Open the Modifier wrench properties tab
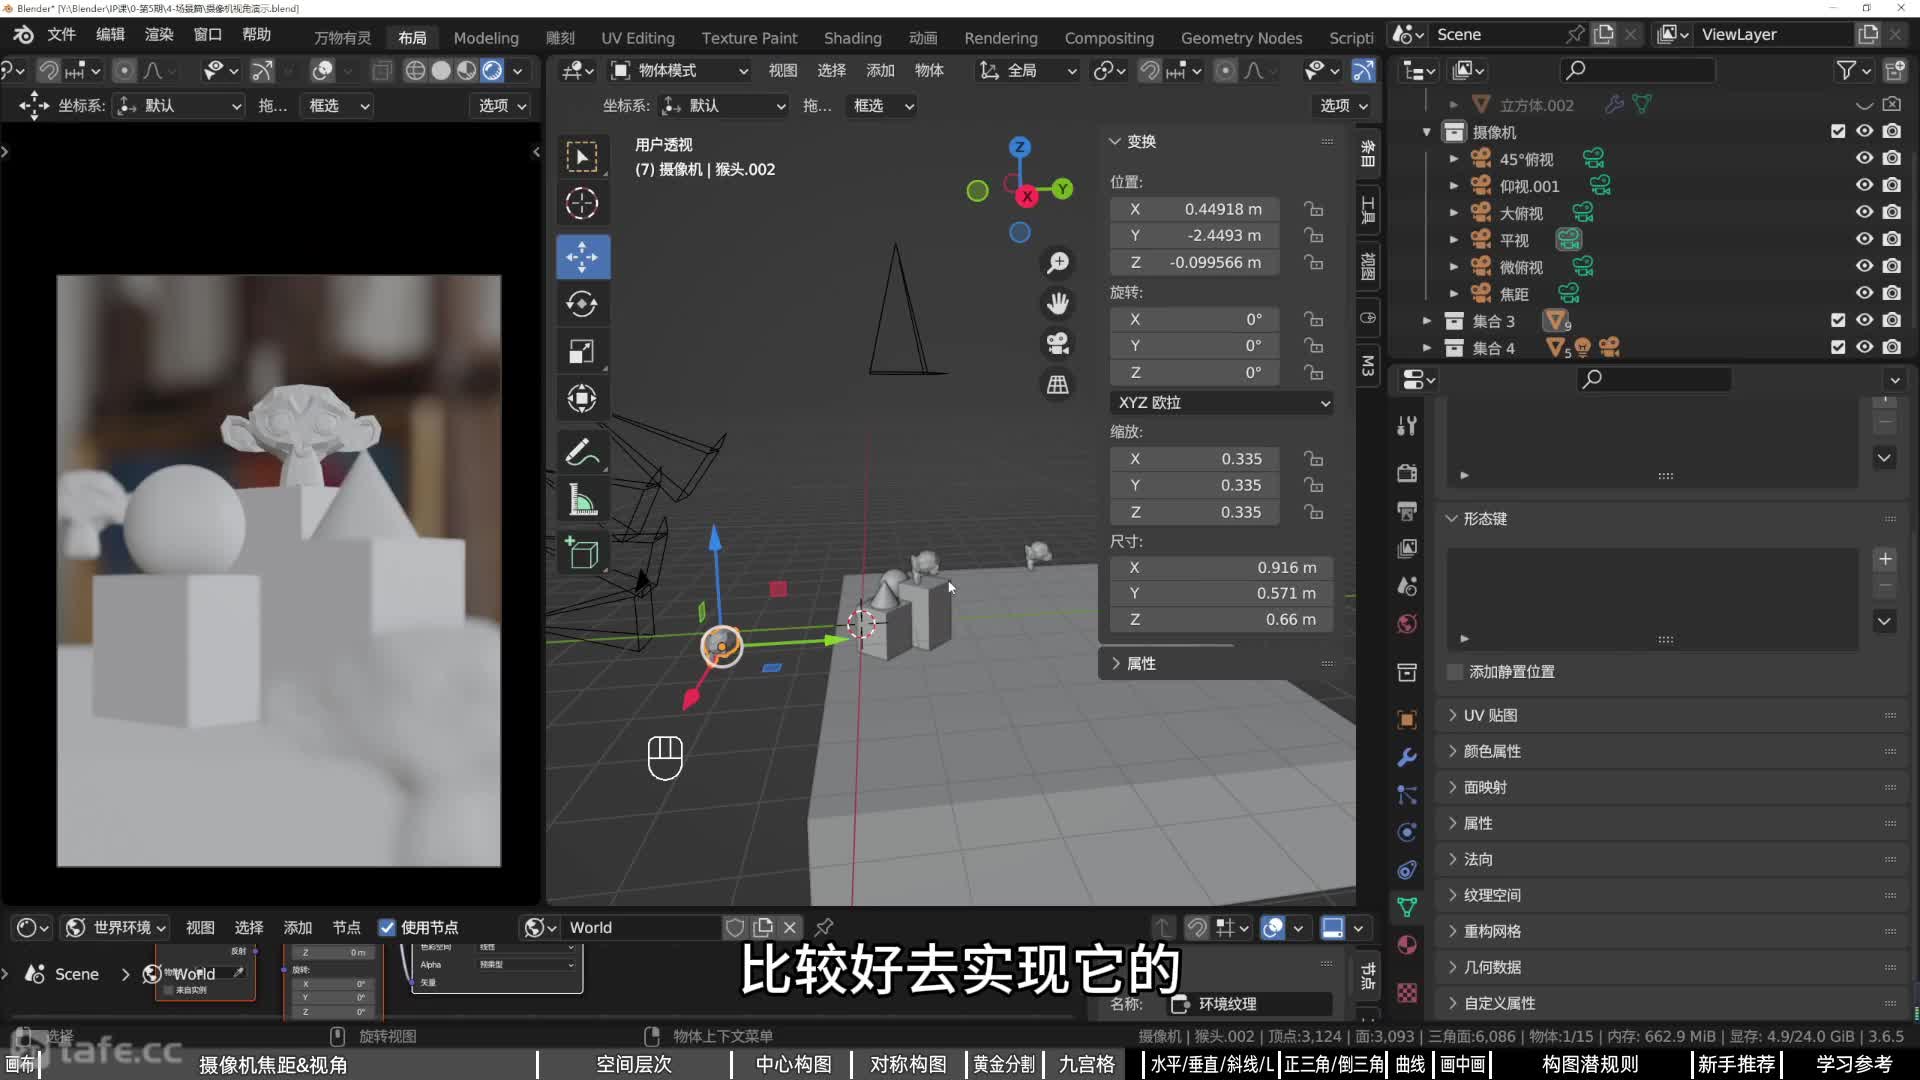The image size is (1920, 1080). coord(1407,758)
